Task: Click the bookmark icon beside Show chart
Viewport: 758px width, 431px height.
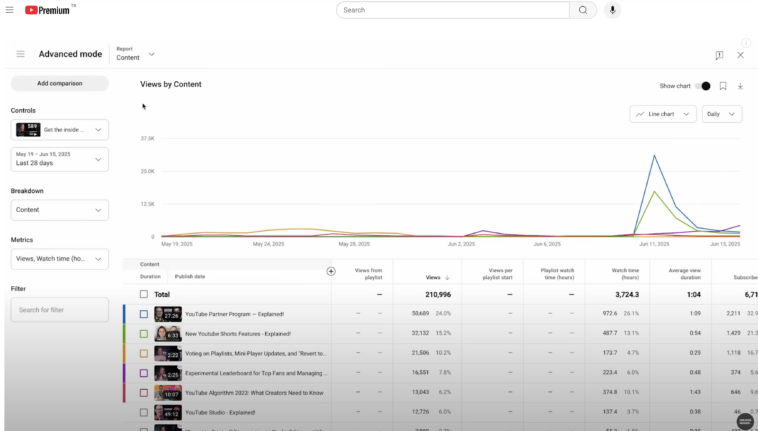Action: pos(723,86)
